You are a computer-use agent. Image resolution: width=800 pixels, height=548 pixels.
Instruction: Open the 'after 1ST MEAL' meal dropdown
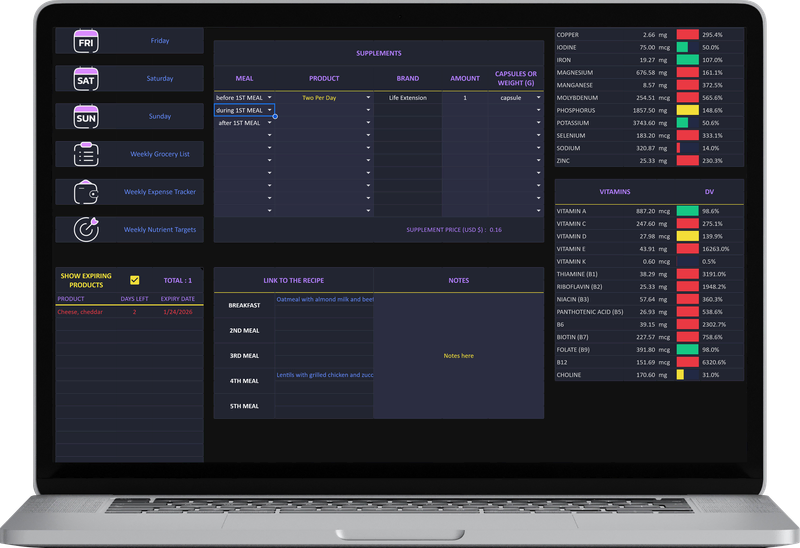pos(269,122)
